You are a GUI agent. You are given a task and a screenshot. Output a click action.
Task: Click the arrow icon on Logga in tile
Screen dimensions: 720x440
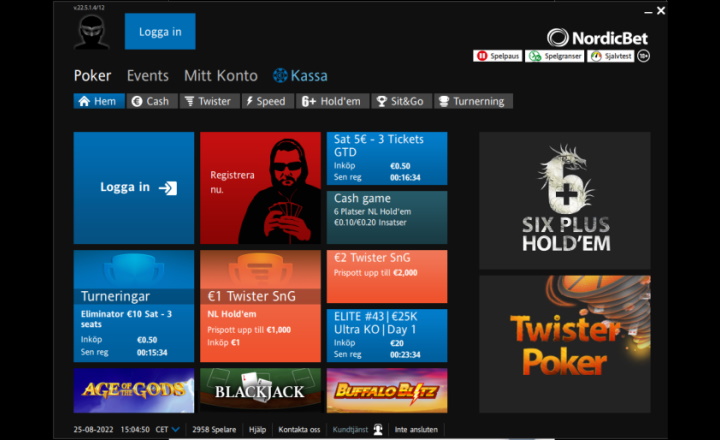coord(168,188)
